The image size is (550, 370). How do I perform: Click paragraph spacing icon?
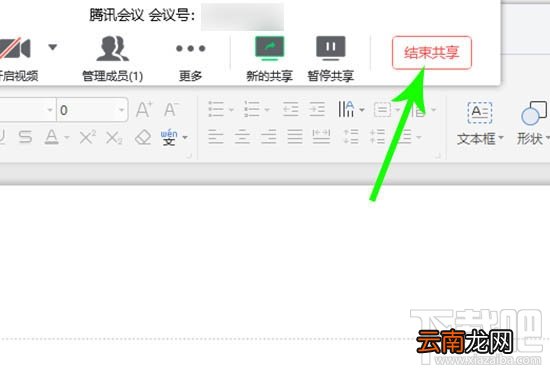pyautogui.click(x=377, y=137)
